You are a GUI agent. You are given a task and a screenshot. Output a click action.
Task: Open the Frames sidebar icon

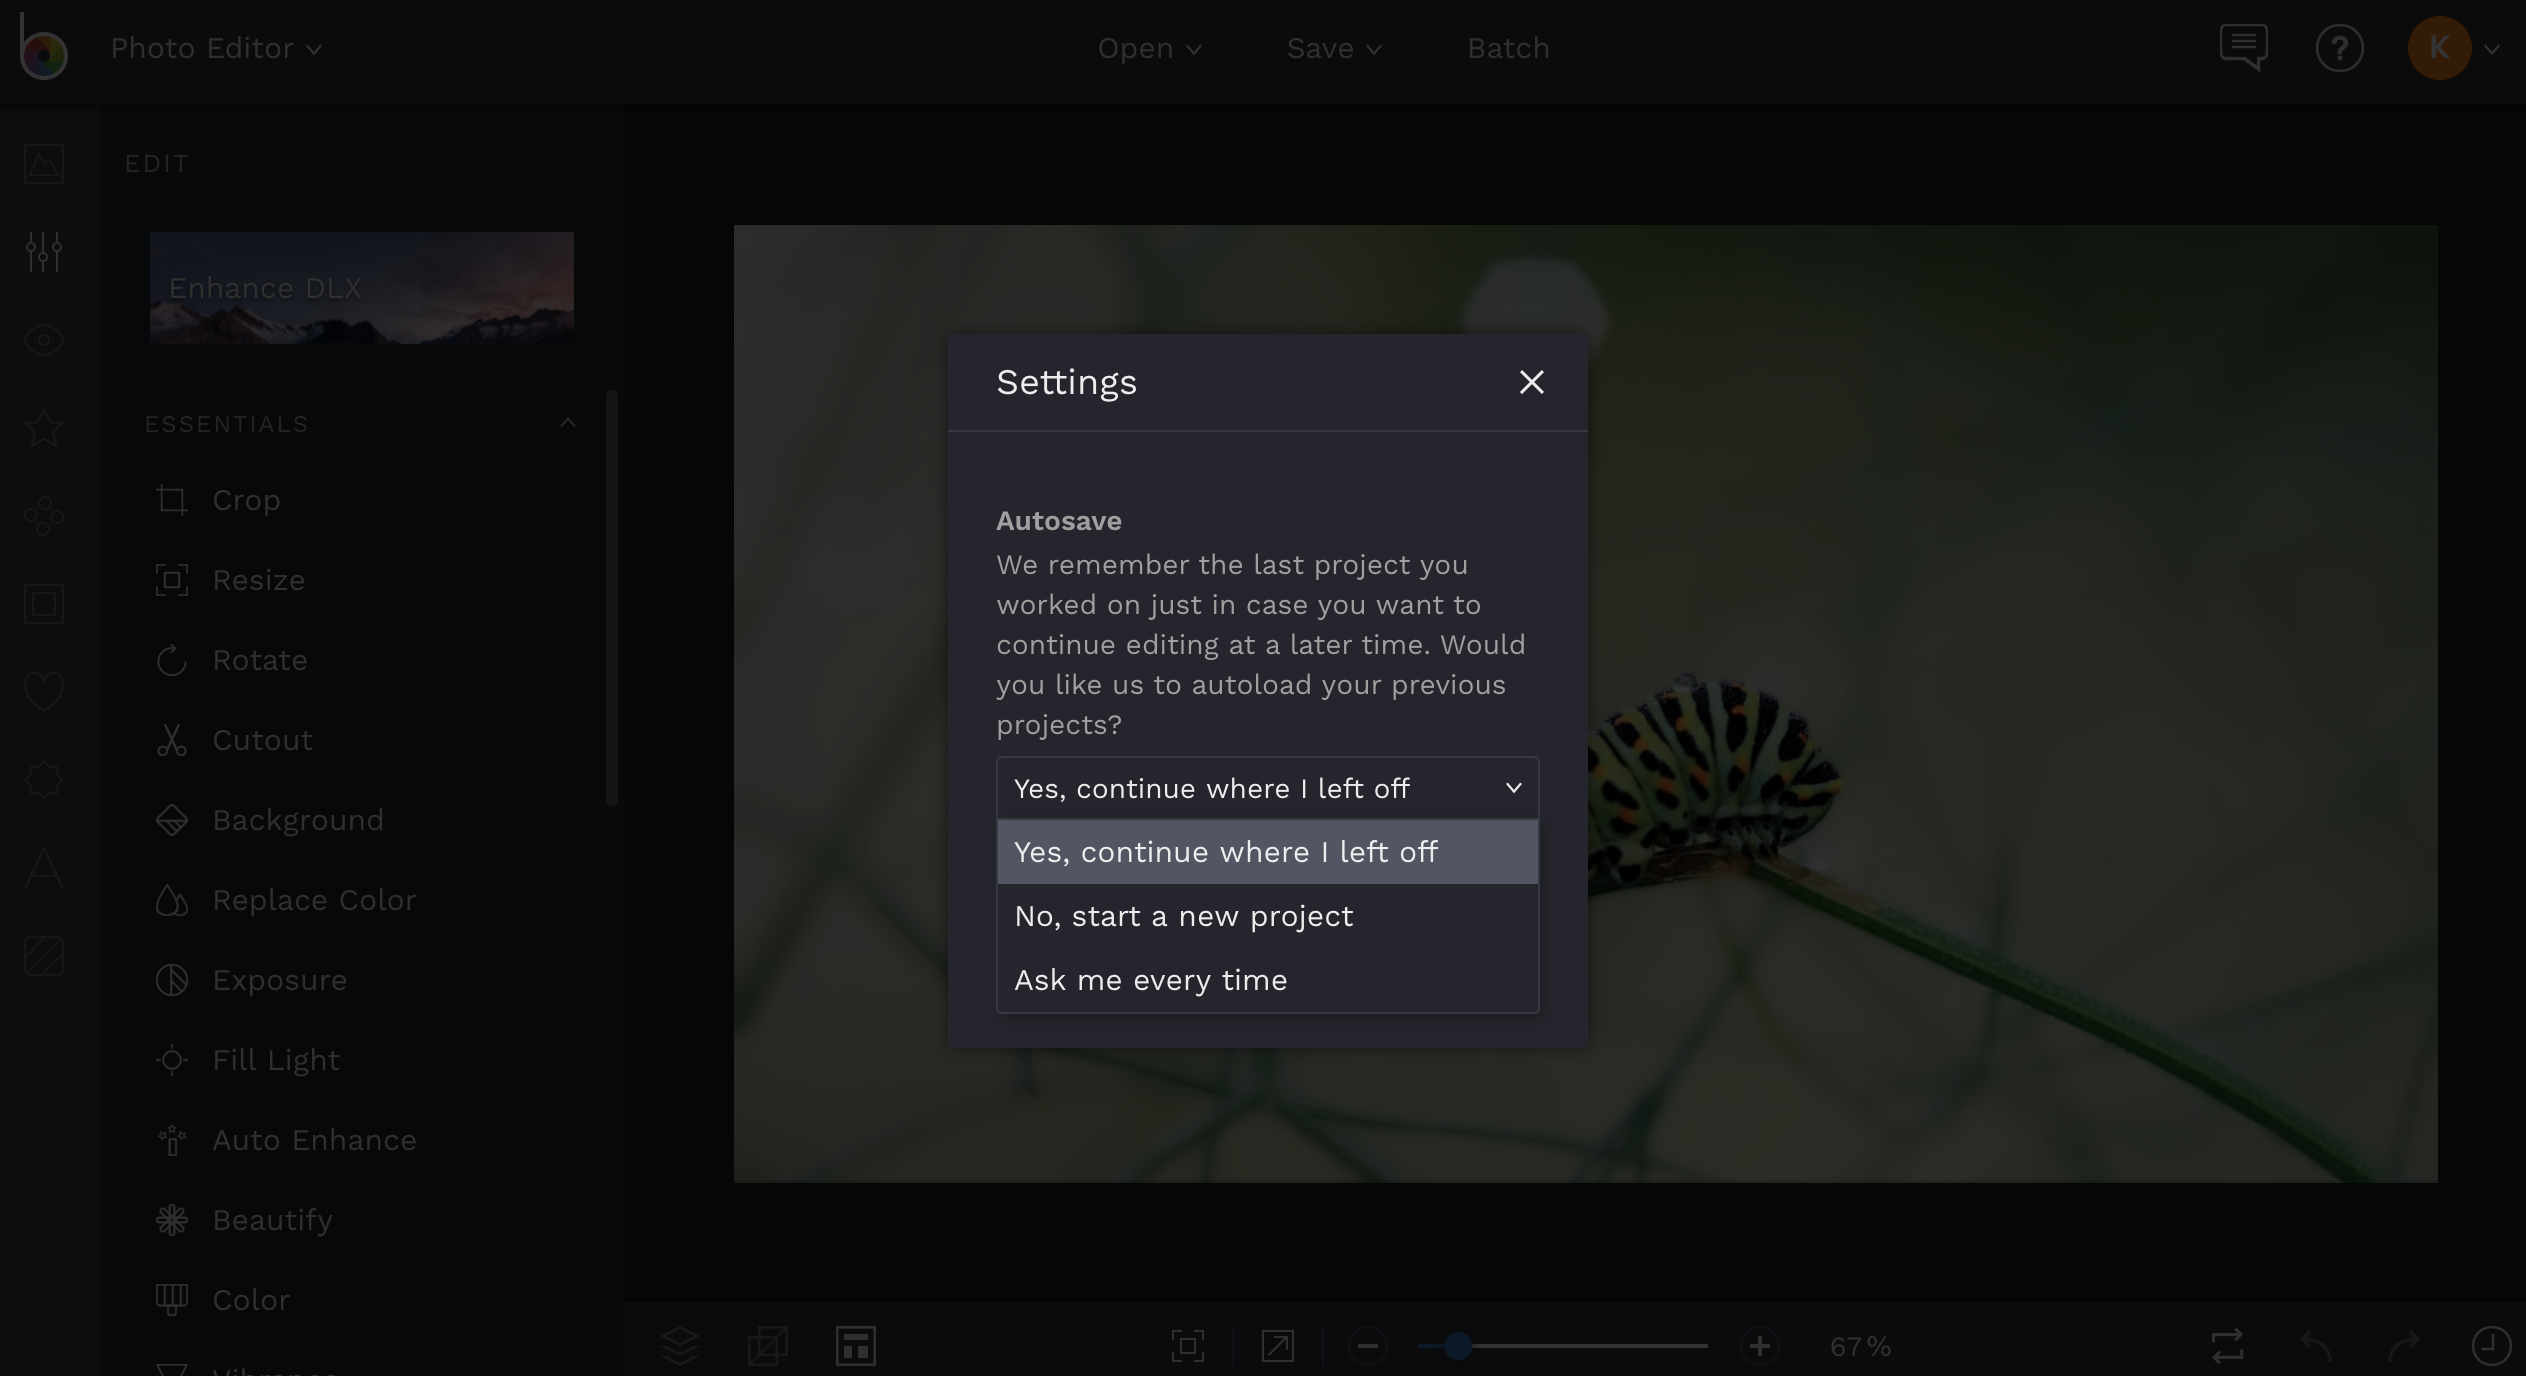(x=44, y=604)
